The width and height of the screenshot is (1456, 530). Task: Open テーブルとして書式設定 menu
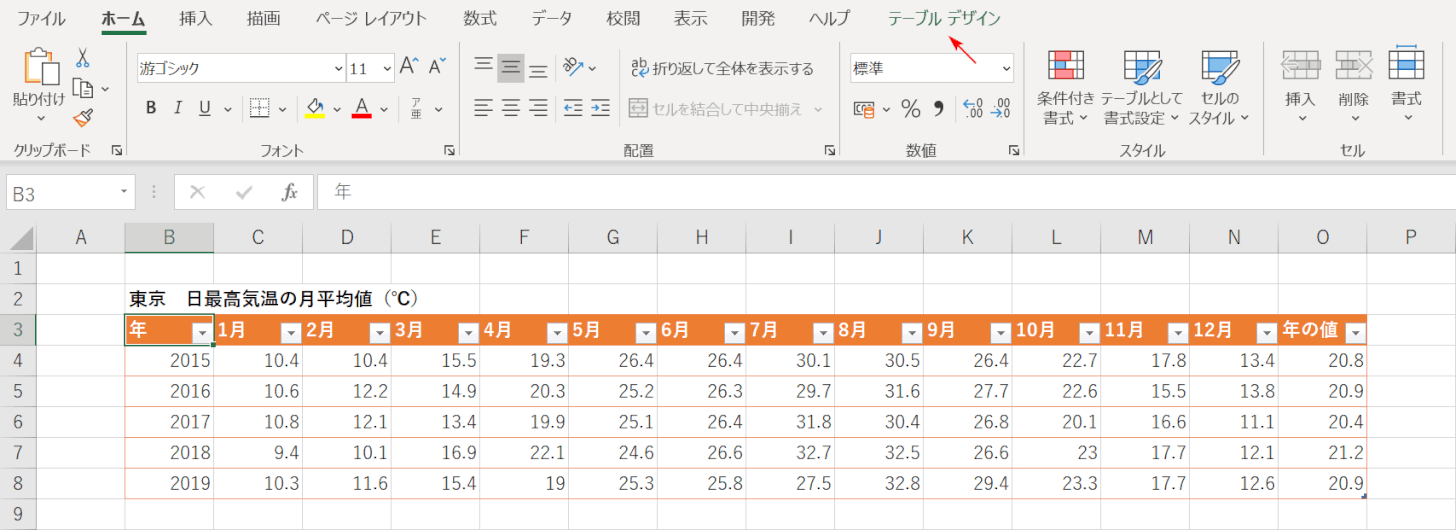click(1142, 87)
